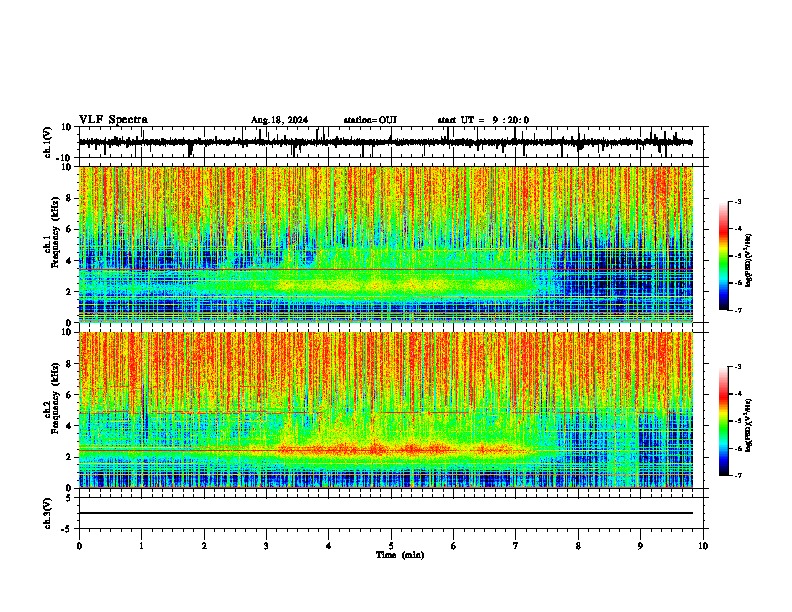792x612 pixels.
Task: Click the ch.2 colorbar "-7" bottom value
Action: (x=738, y=475)
